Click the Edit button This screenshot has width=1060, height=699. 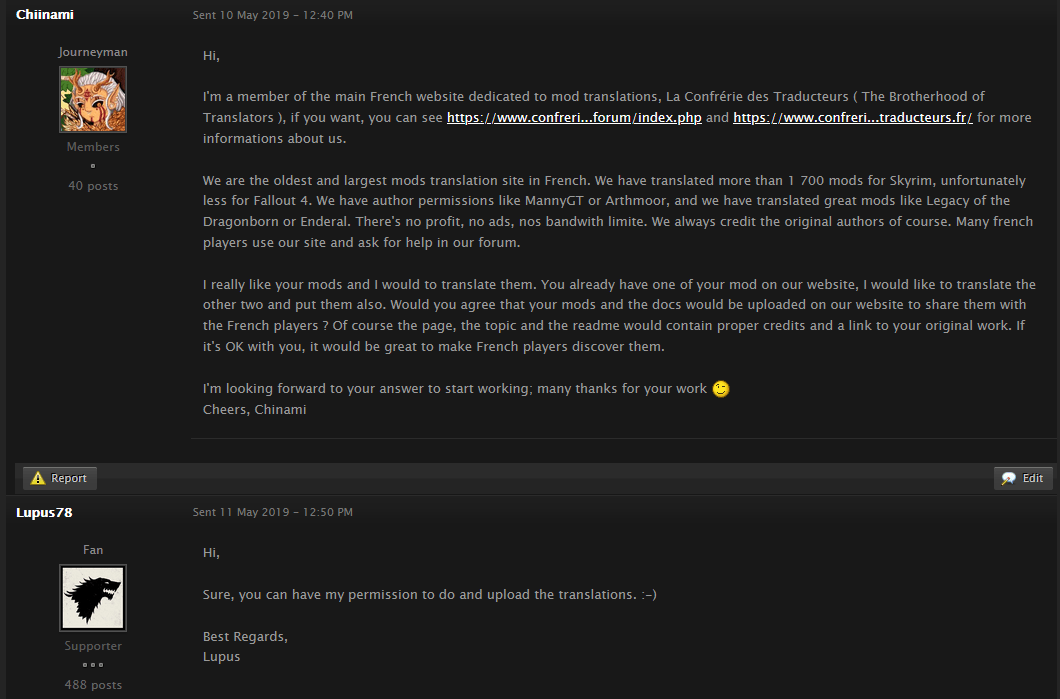(1023, 478)
